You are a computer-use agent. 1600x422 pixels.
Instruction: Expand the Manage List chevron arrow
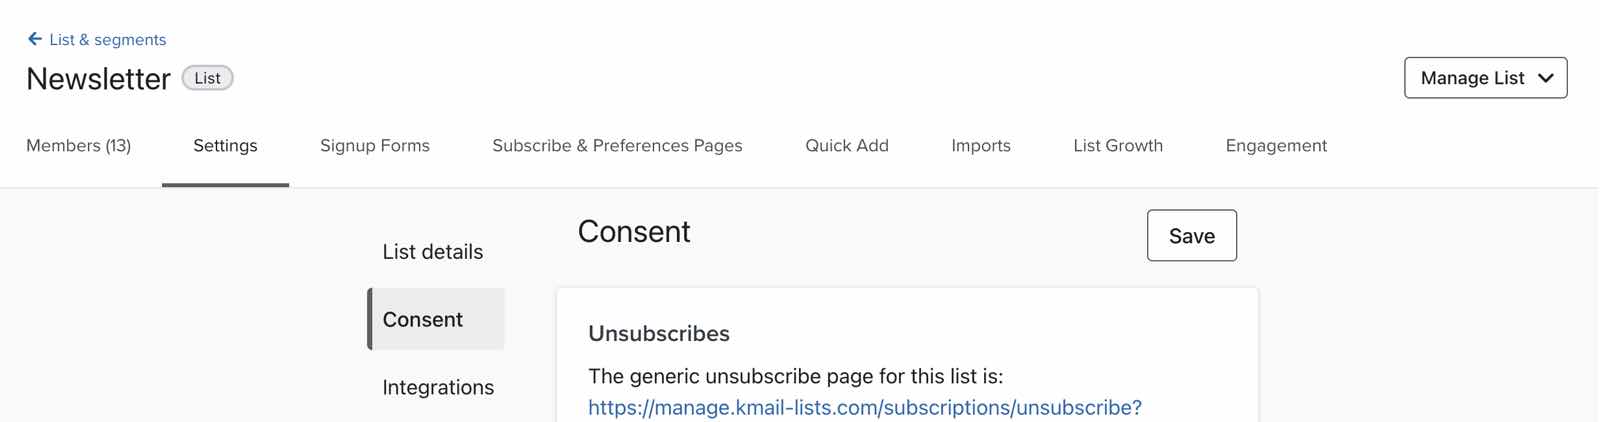pyautogui.click(x=1546, y=78)
